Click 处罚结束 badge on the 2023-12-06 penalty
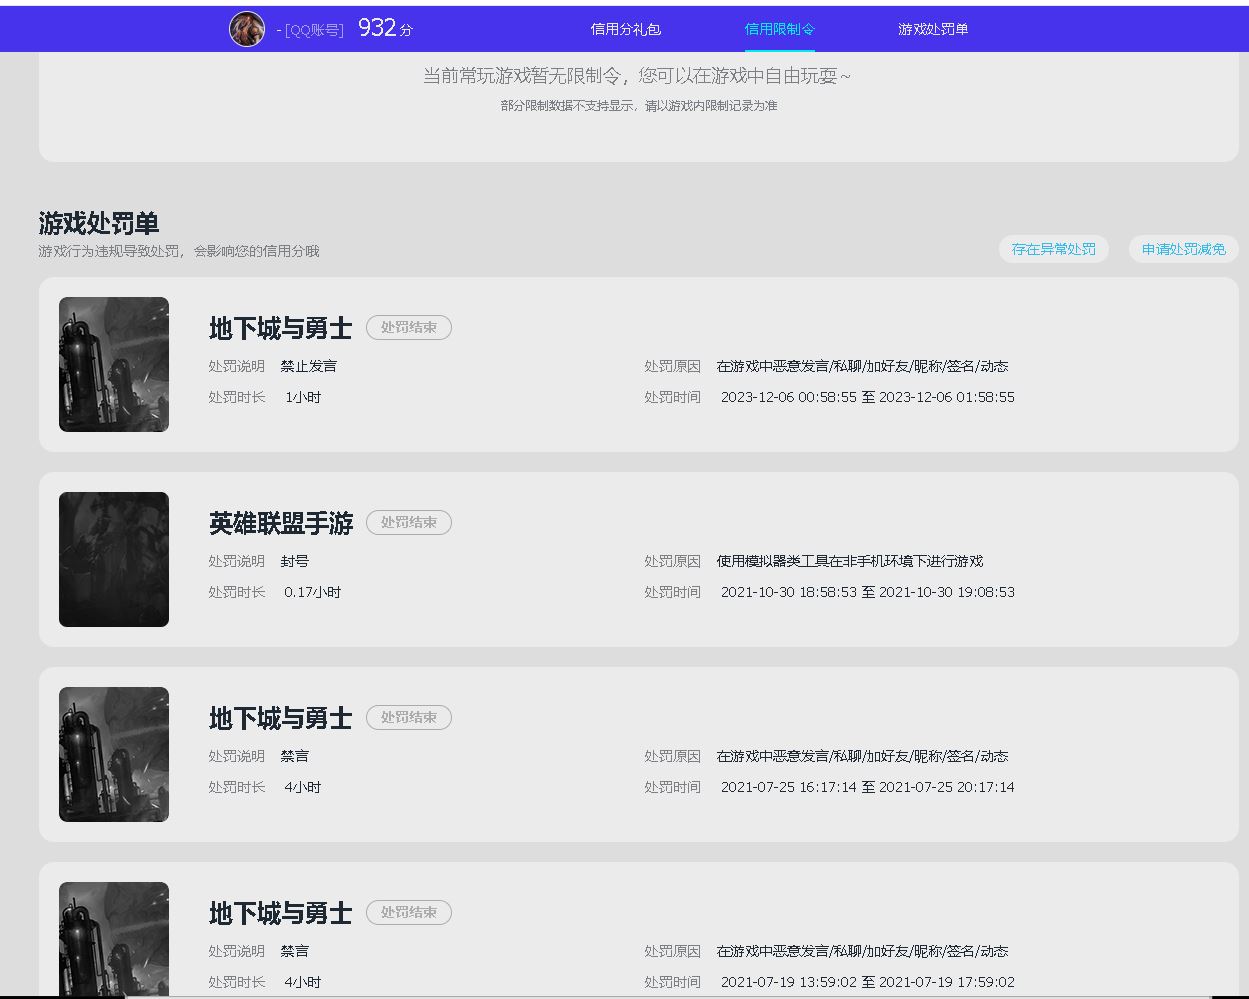Screen dimensions: 1249x999 coord(408,327)
